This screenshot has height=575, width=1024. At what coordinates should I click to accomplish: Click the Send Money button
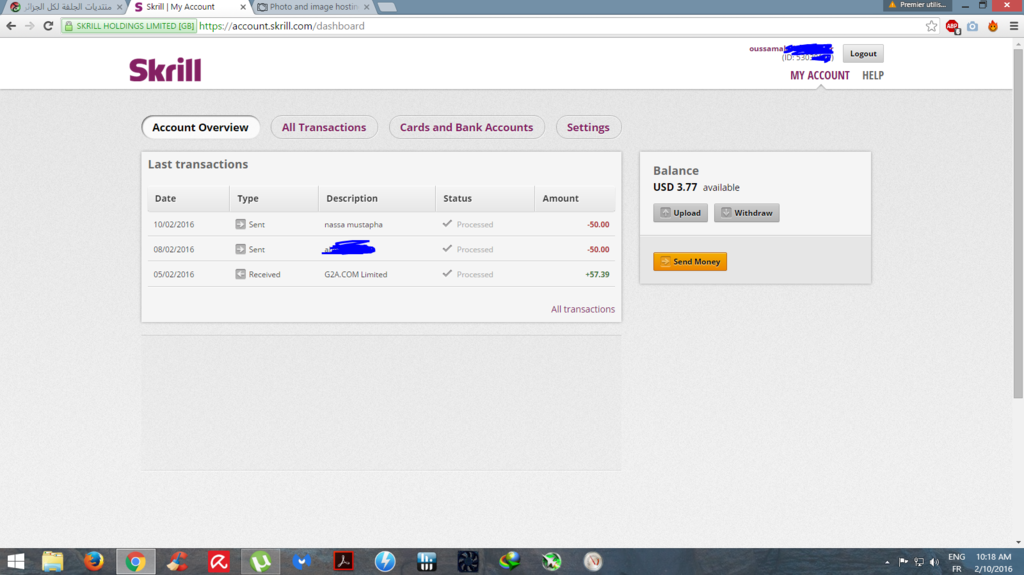690,261
